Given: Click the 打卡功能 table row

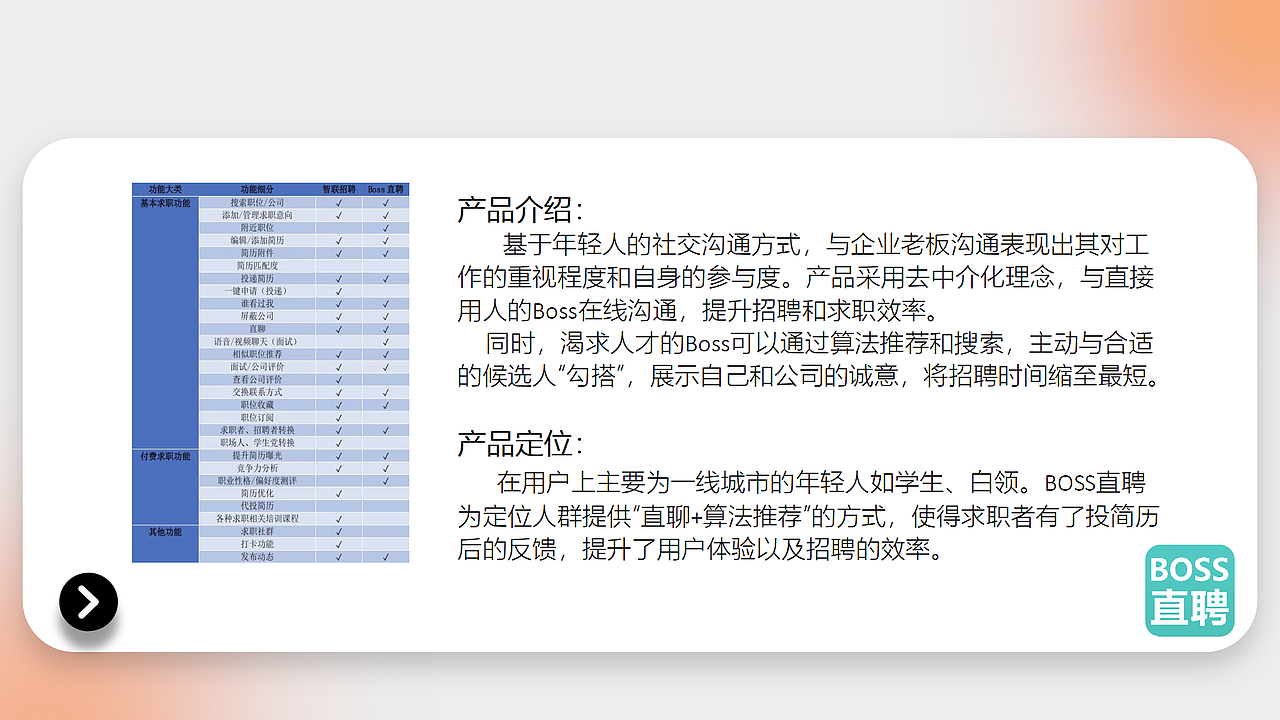Looking at the screenshot, I should click(x=304, y=544).
